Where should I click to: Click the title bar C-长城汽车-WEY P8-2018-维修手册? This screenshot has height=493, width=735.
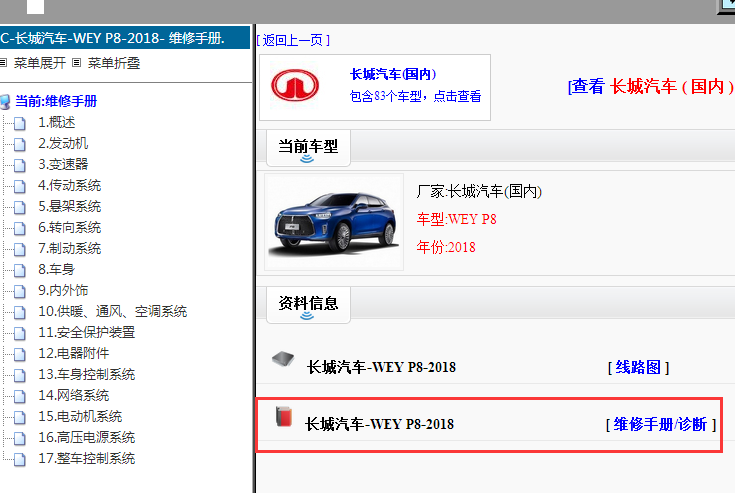tap(125, 37)
